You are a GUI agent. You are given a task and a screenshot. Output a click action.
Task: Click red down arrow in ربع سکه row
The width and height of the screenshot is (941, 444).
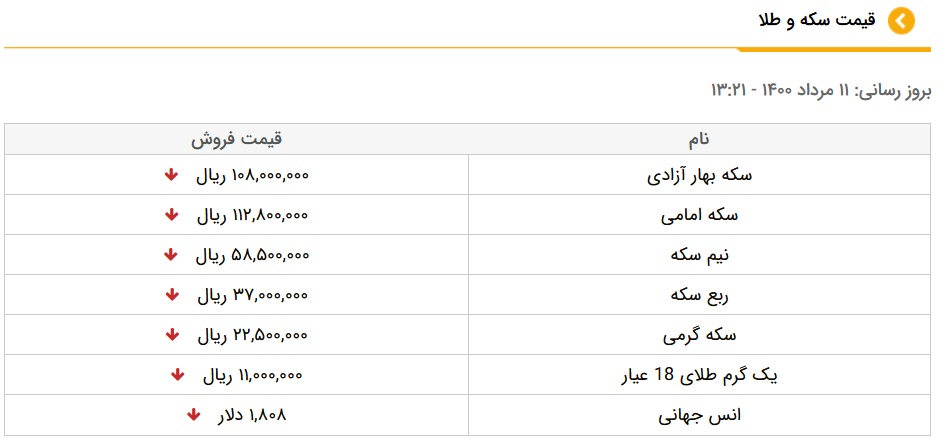(x=171, y=295)
